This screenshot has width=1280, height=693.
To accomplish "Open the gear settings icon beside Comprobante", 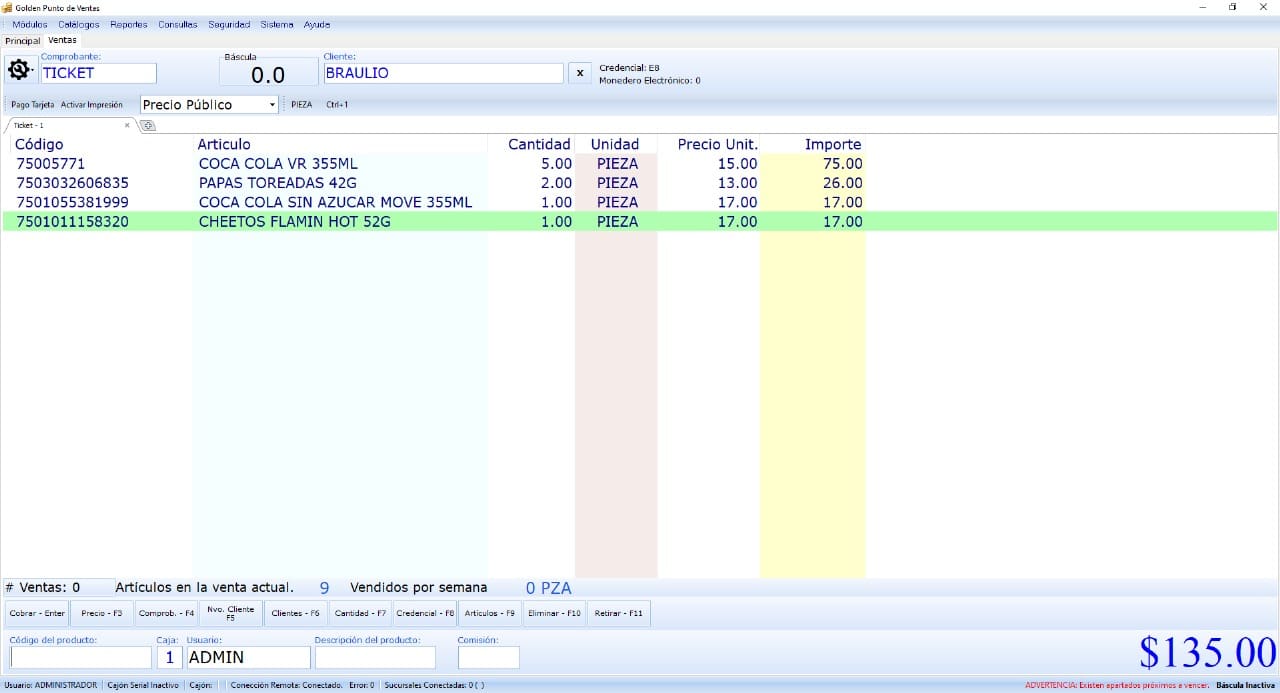I will point(18,71).
